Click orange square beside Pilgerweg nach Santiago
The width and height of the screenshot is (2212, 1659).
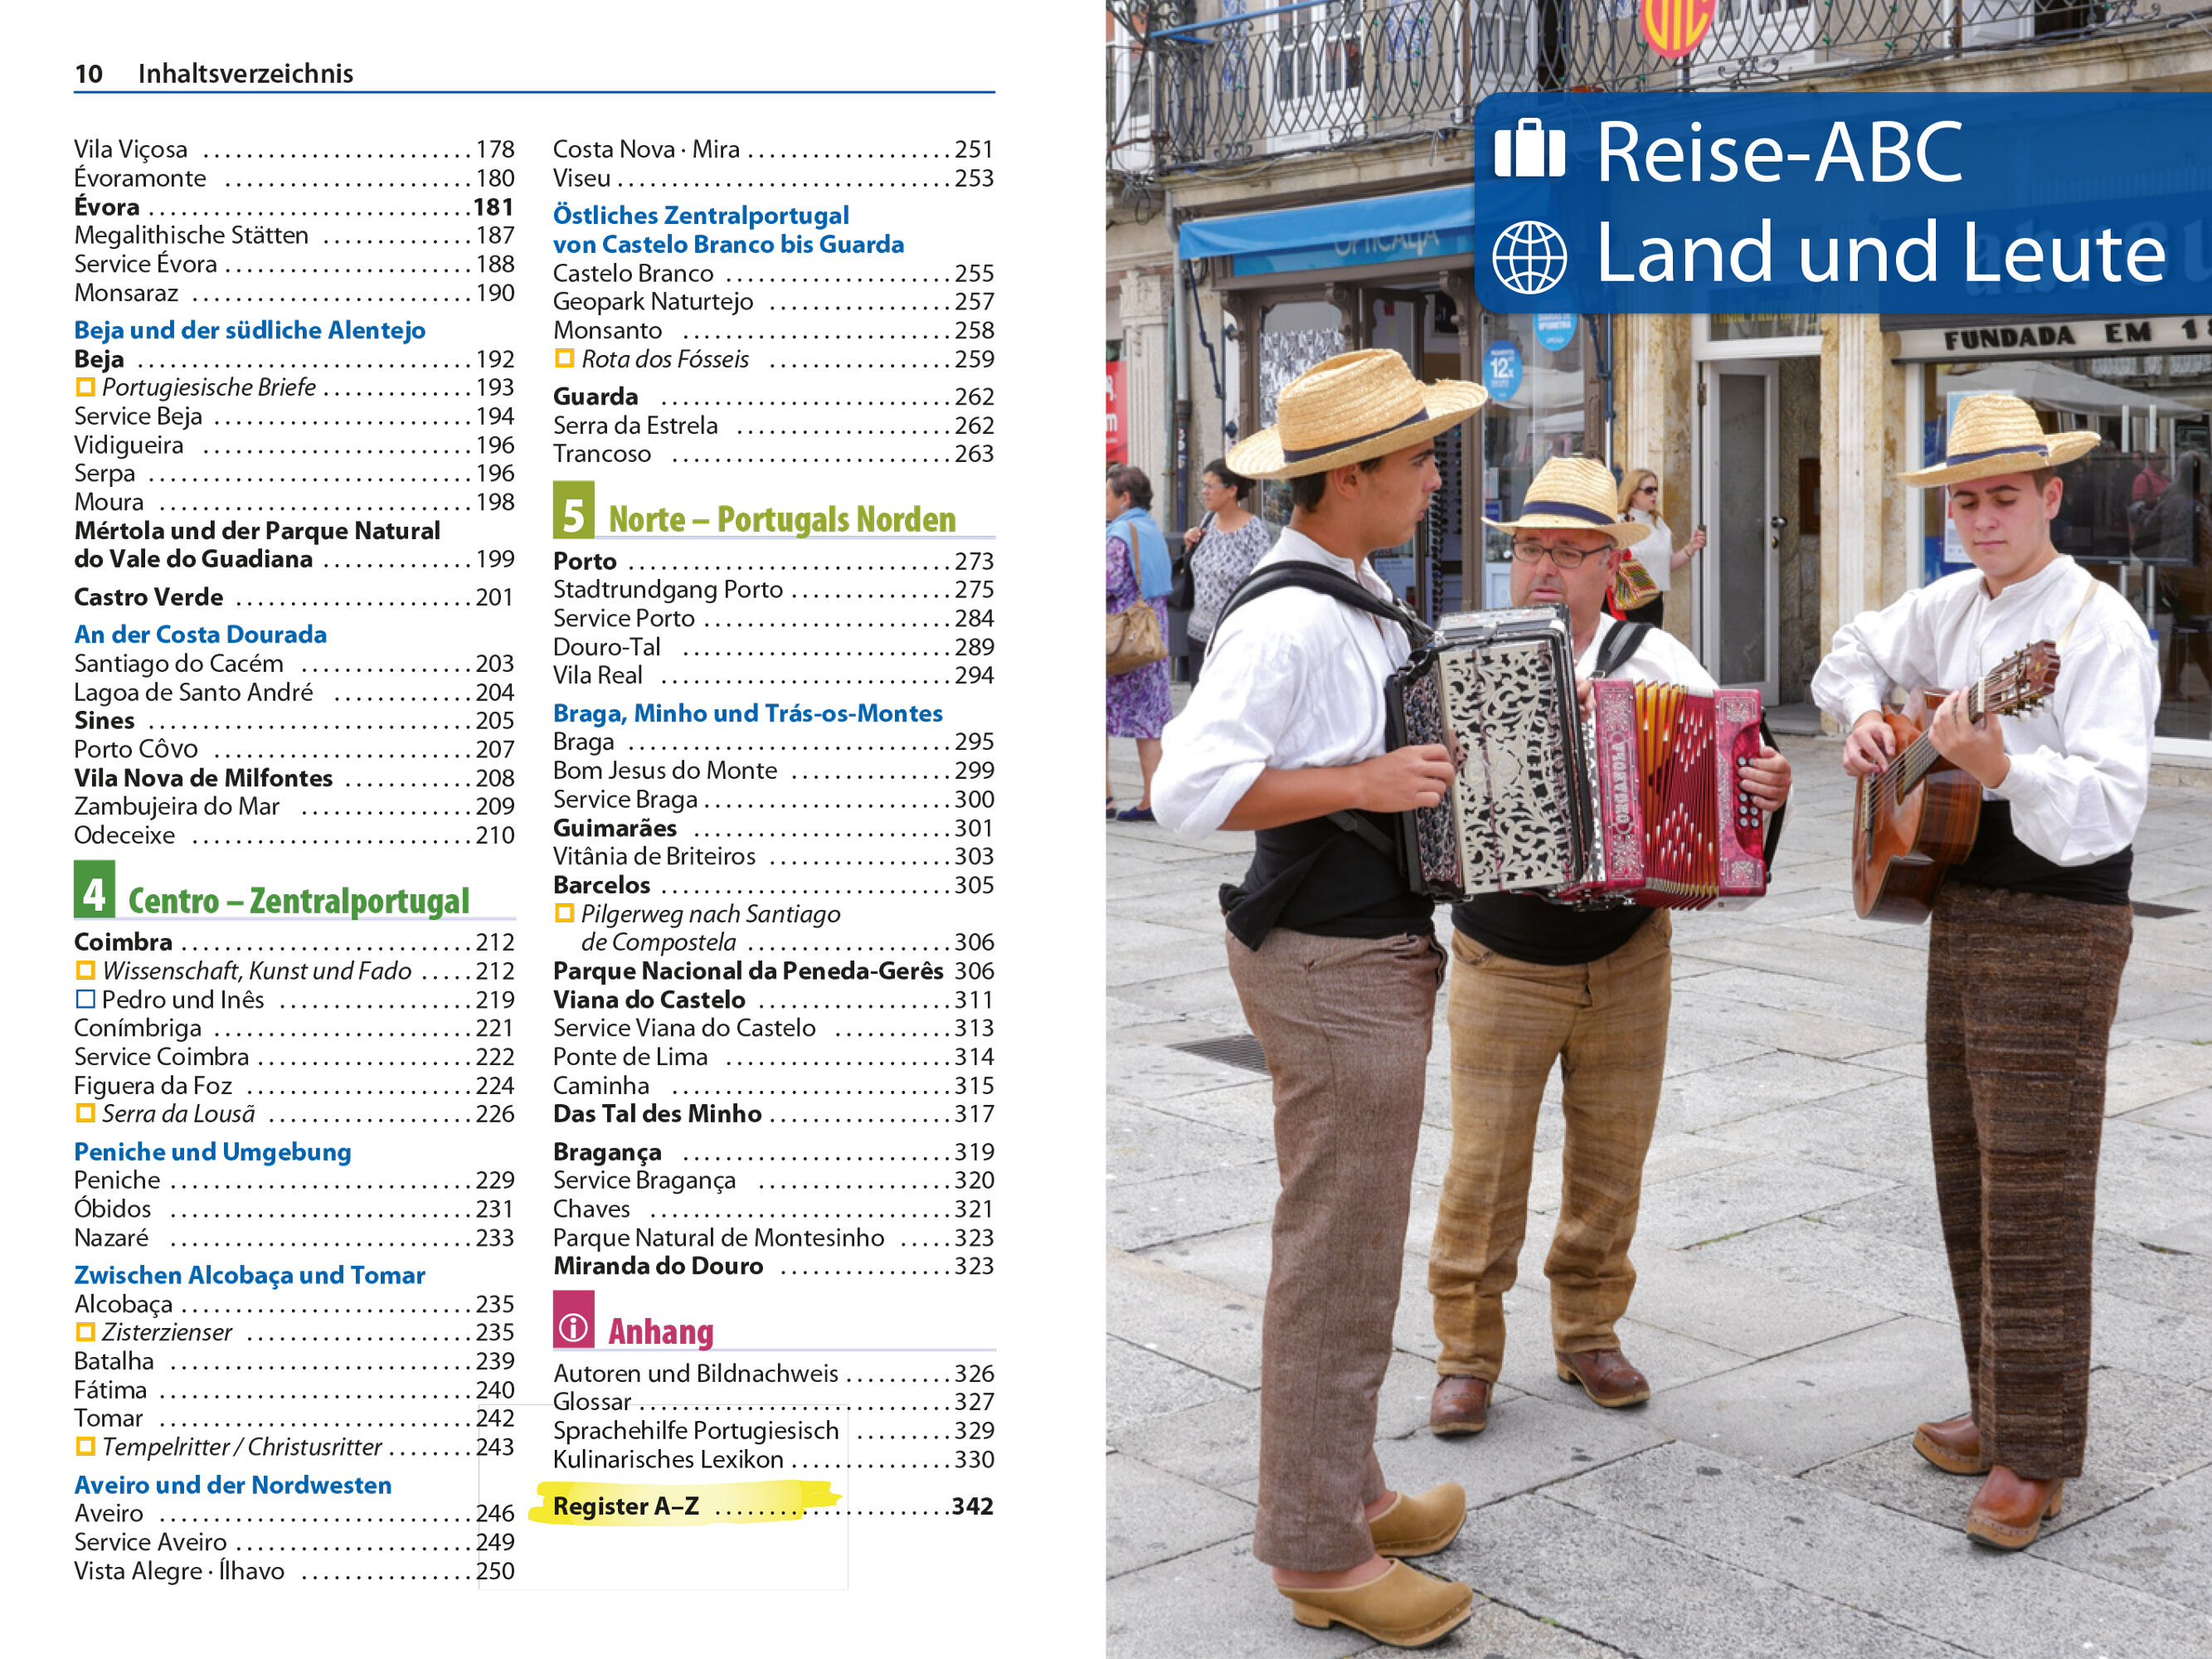564,913
